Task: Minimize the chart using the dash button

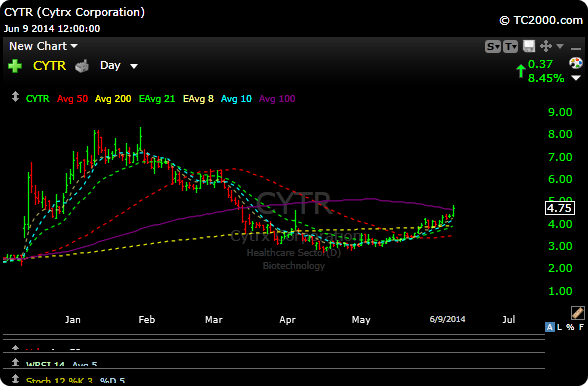Action: 576,49
